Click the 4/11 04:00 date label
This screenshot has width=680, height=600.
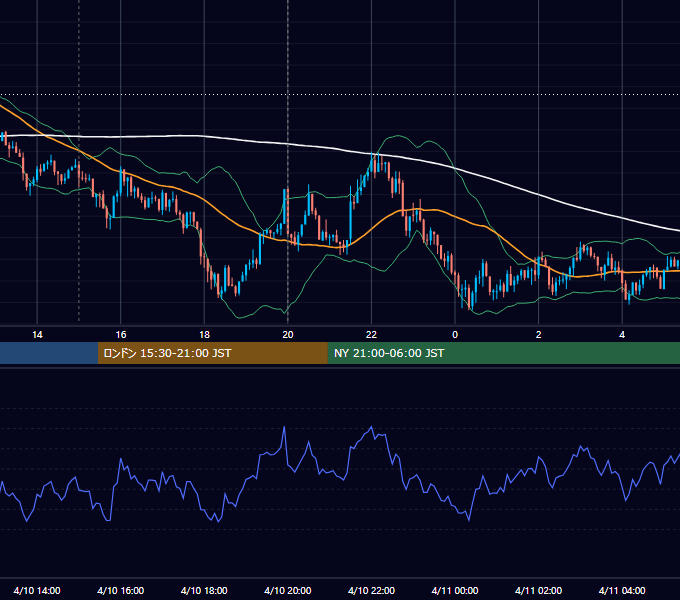[622, 590]
